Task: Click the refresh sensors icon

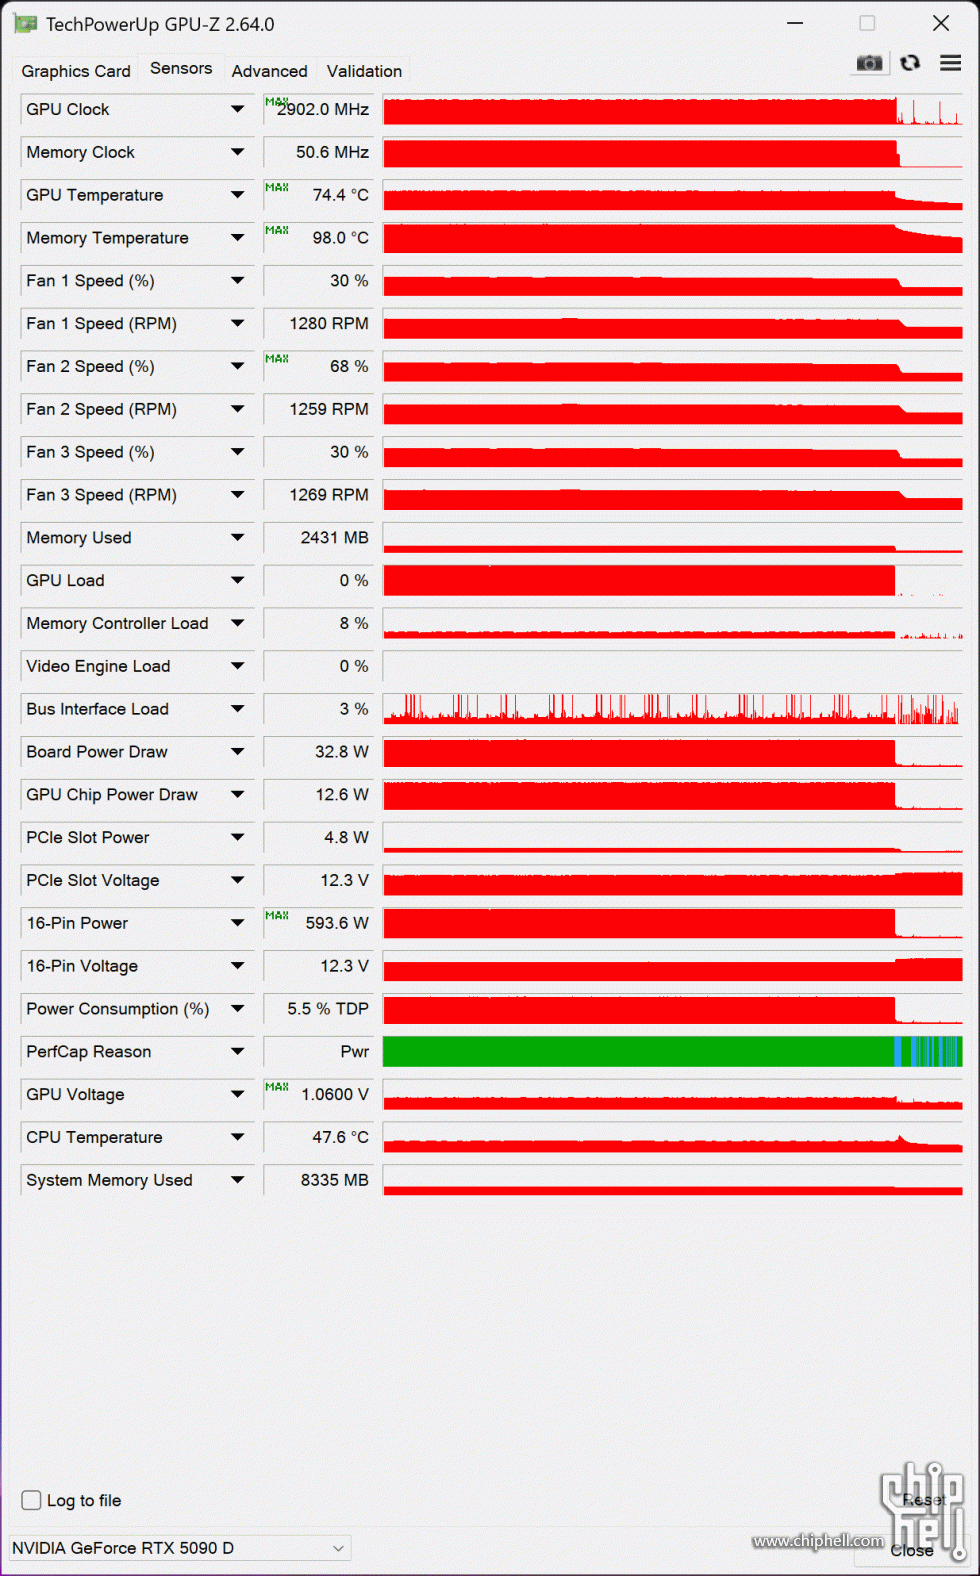Action: coord(910,63)
